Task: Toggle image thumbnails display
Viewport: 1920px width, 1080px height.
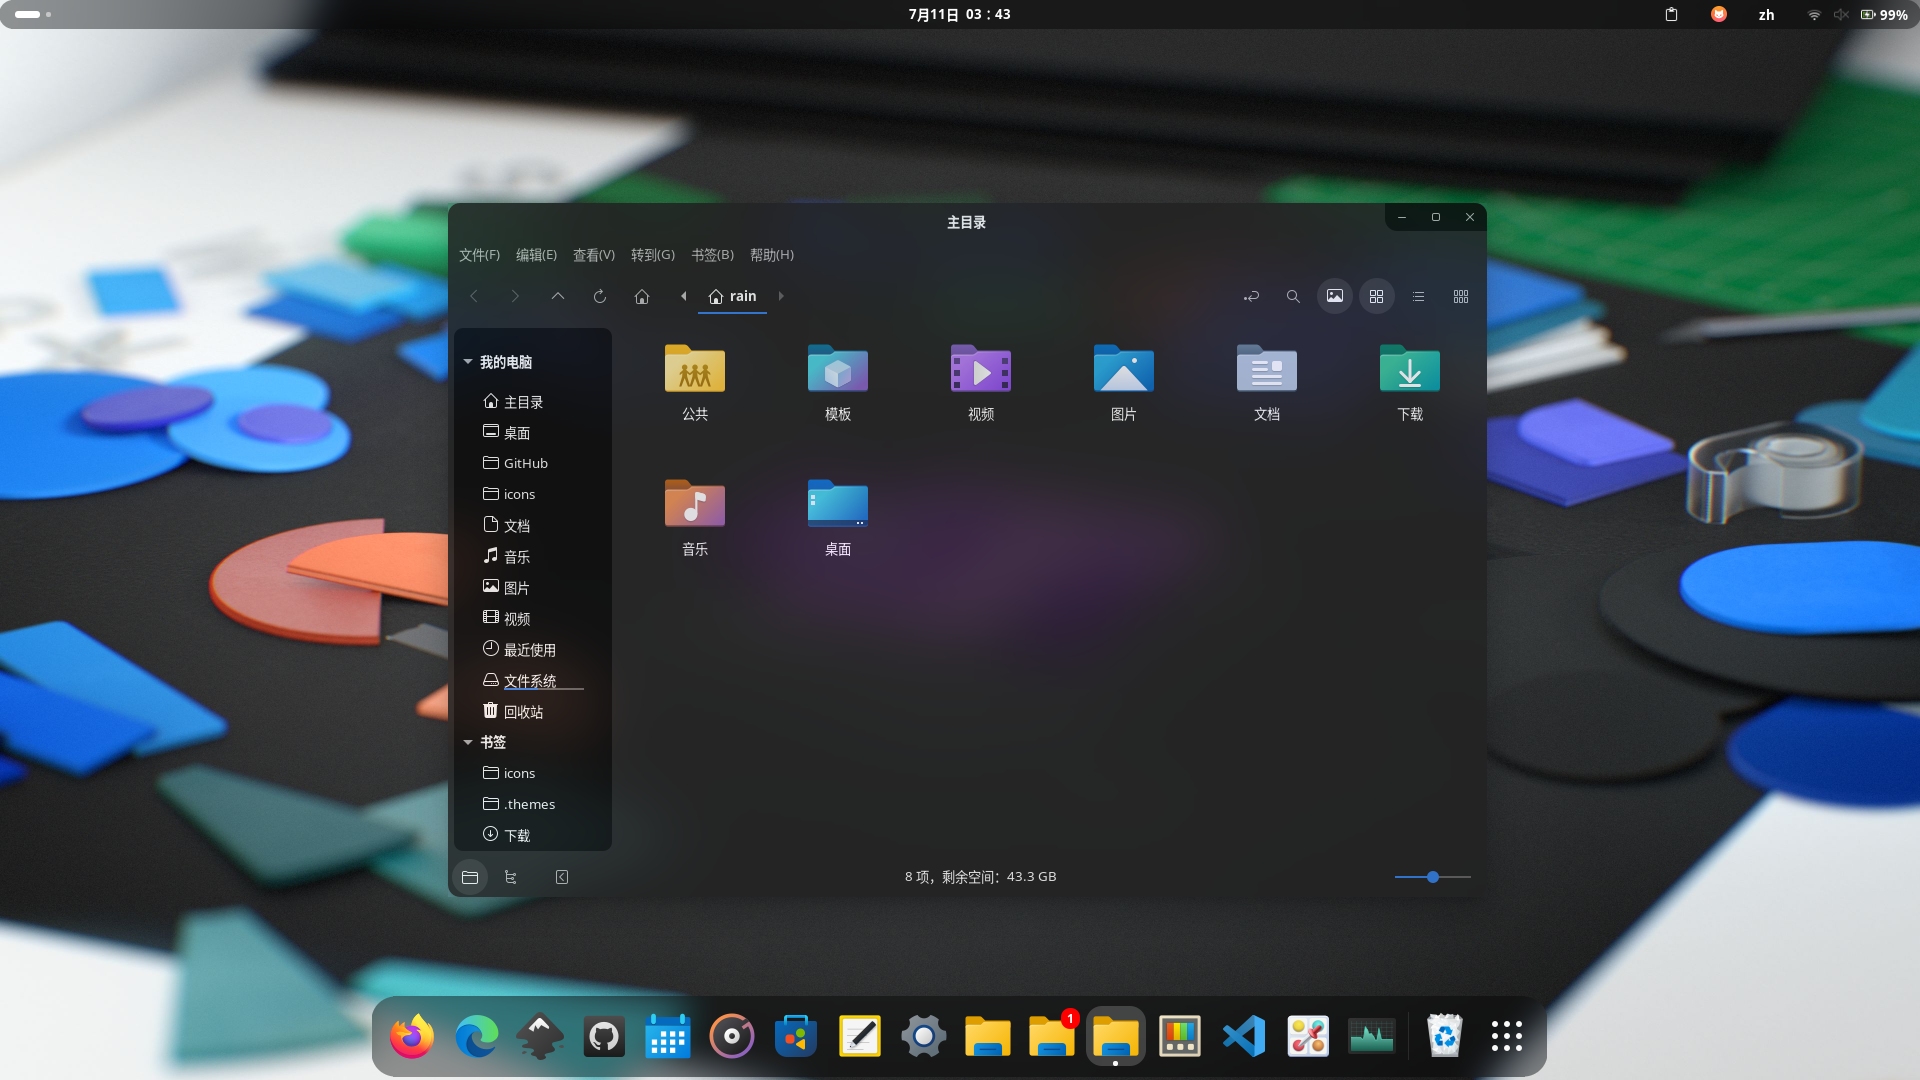Action: pos(1334,296)
